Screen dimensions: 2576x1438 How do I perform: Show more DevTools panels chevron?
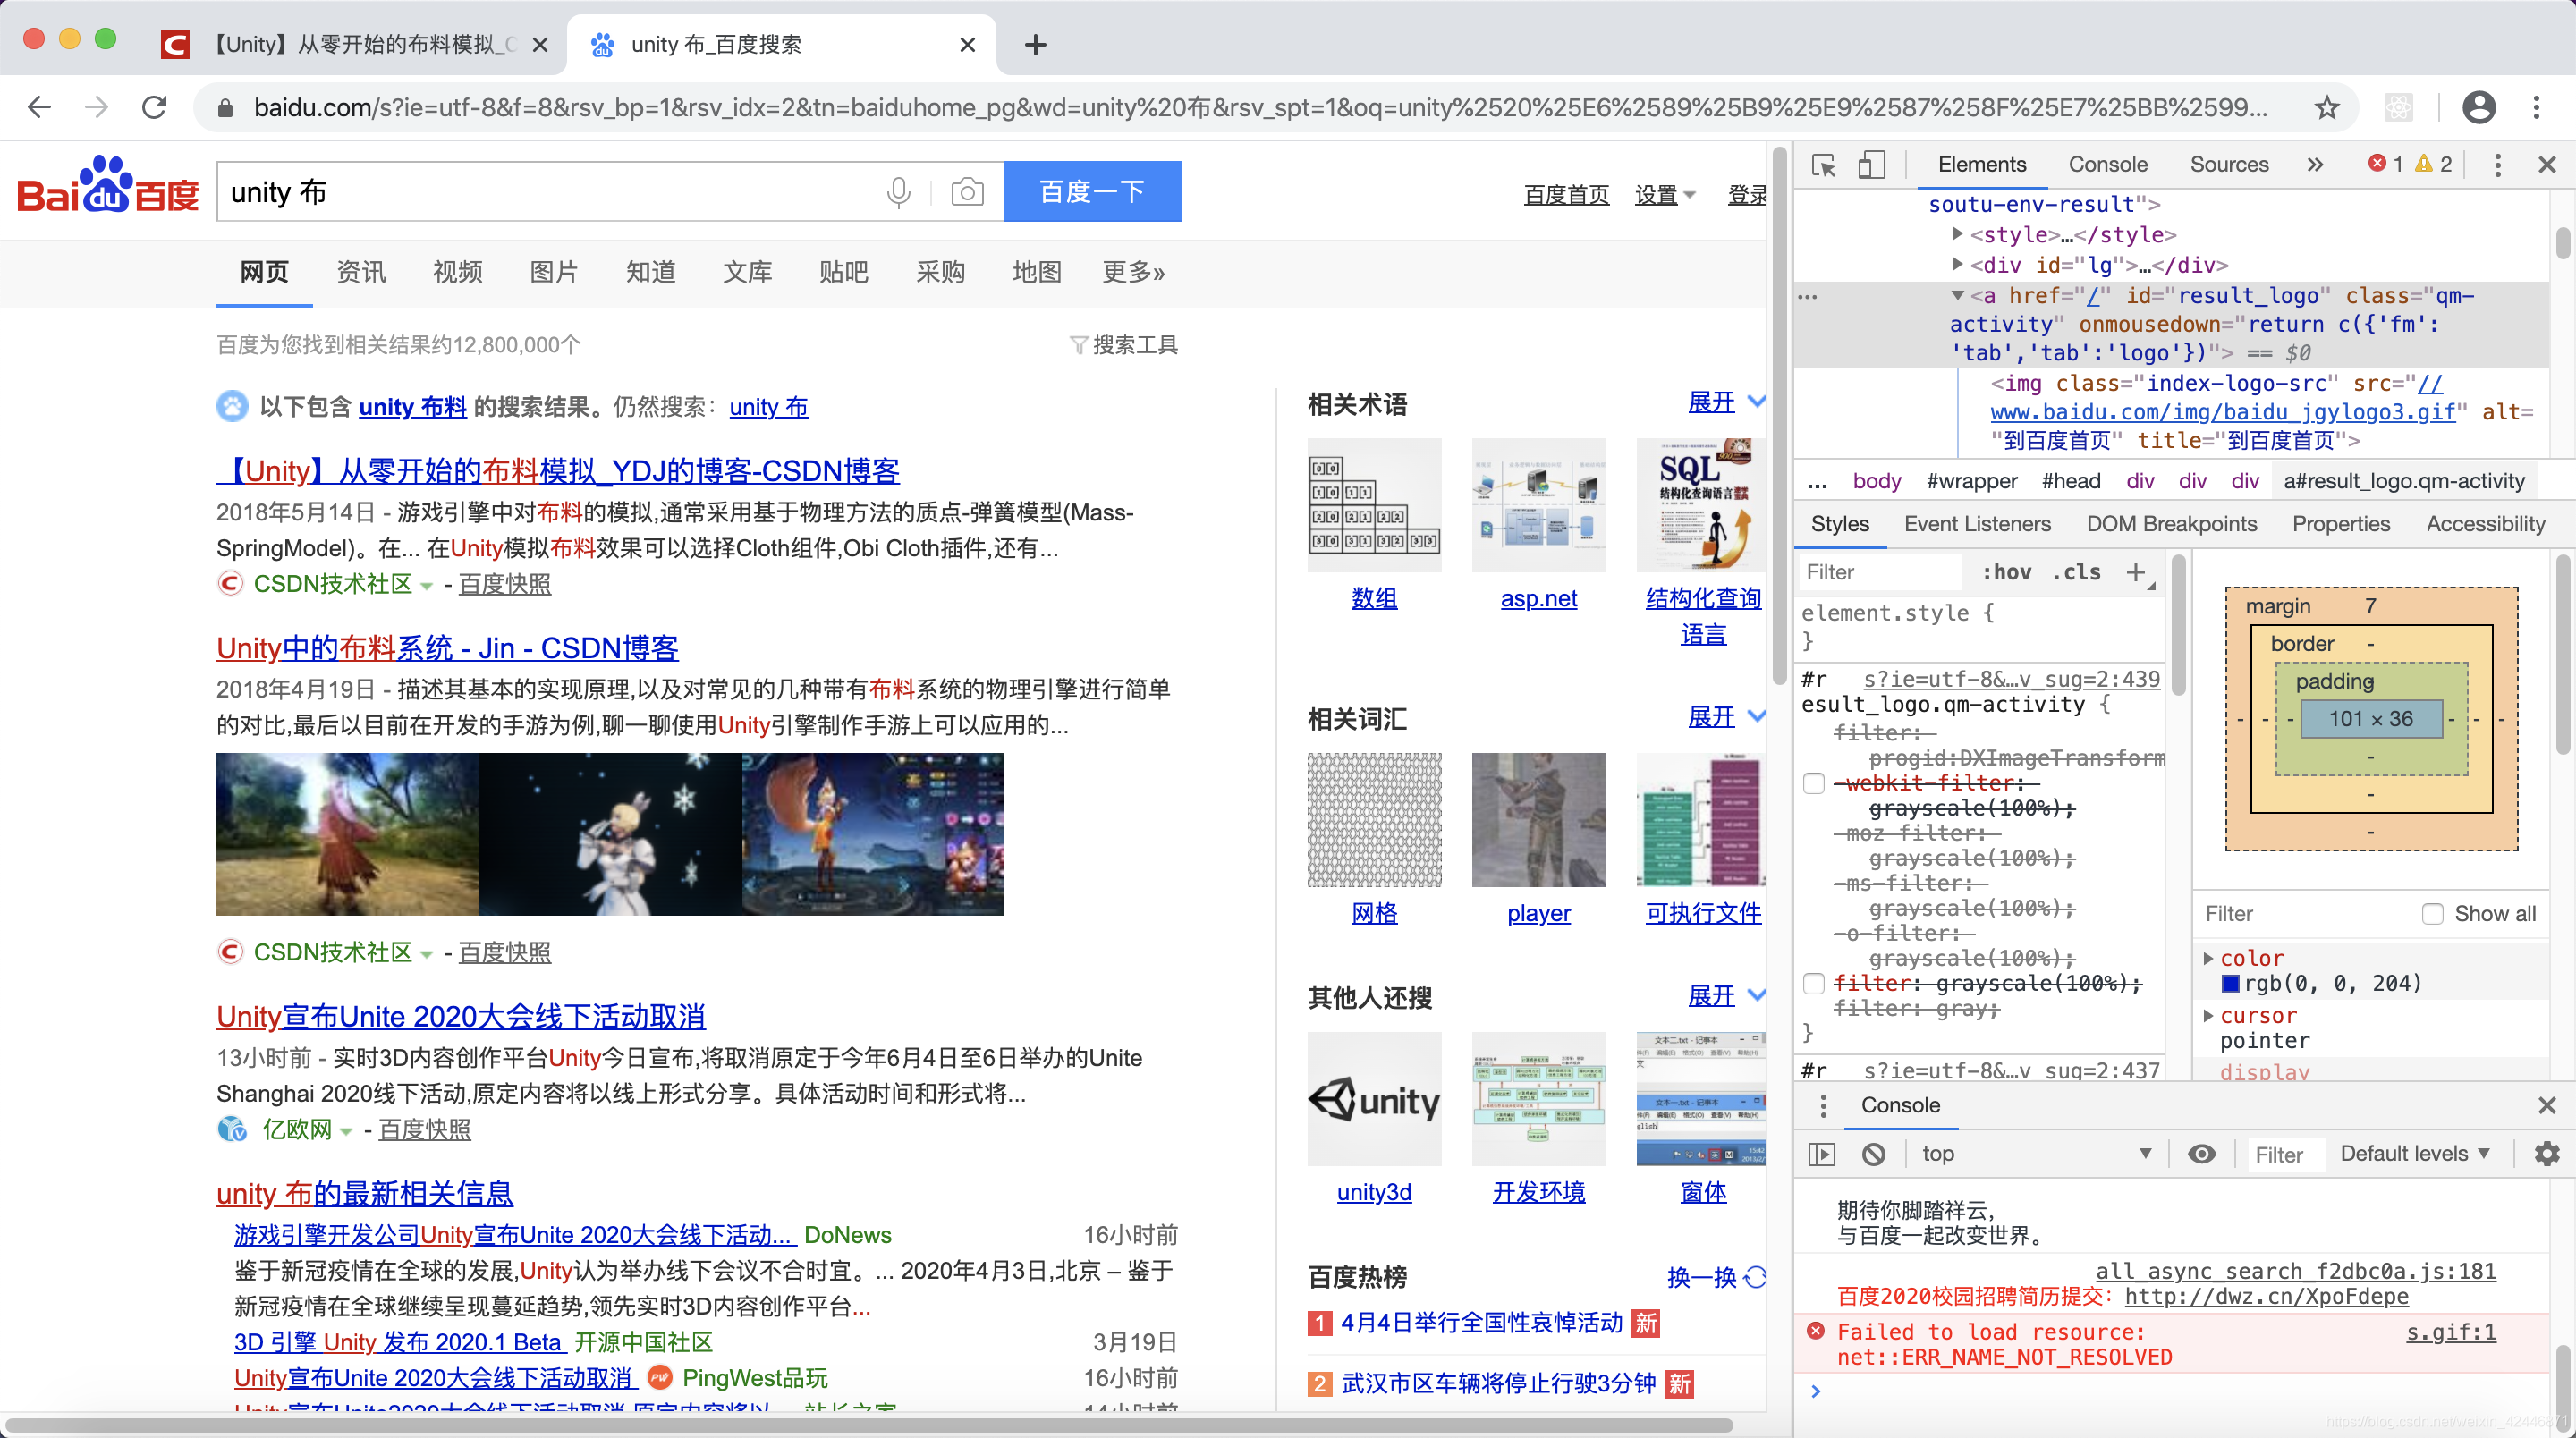tap(2315, 165)
